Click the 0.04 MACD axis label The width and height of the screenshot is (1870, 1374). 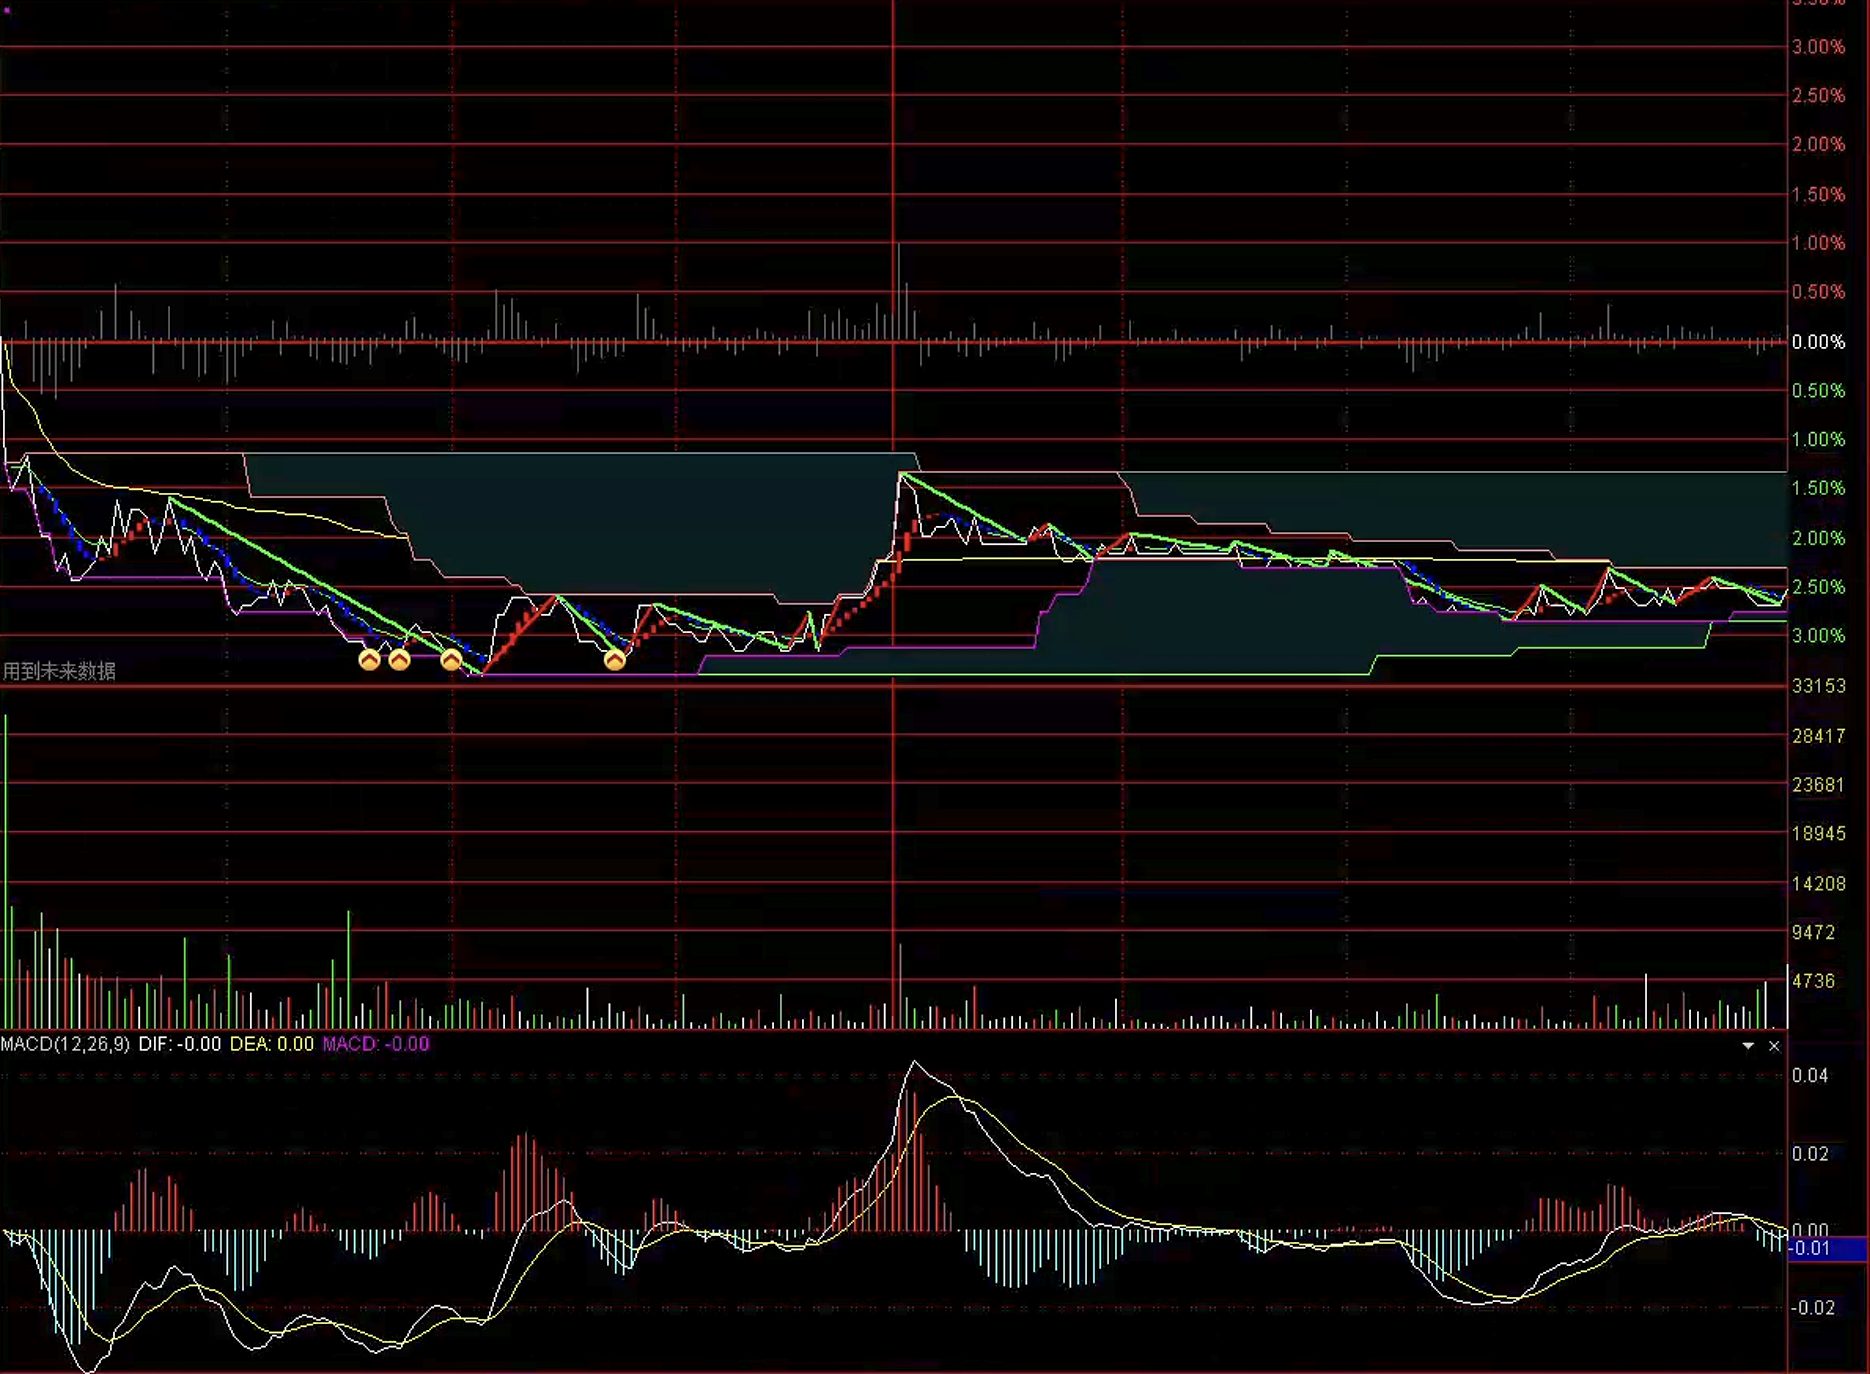click(x=1810, y=1076)
